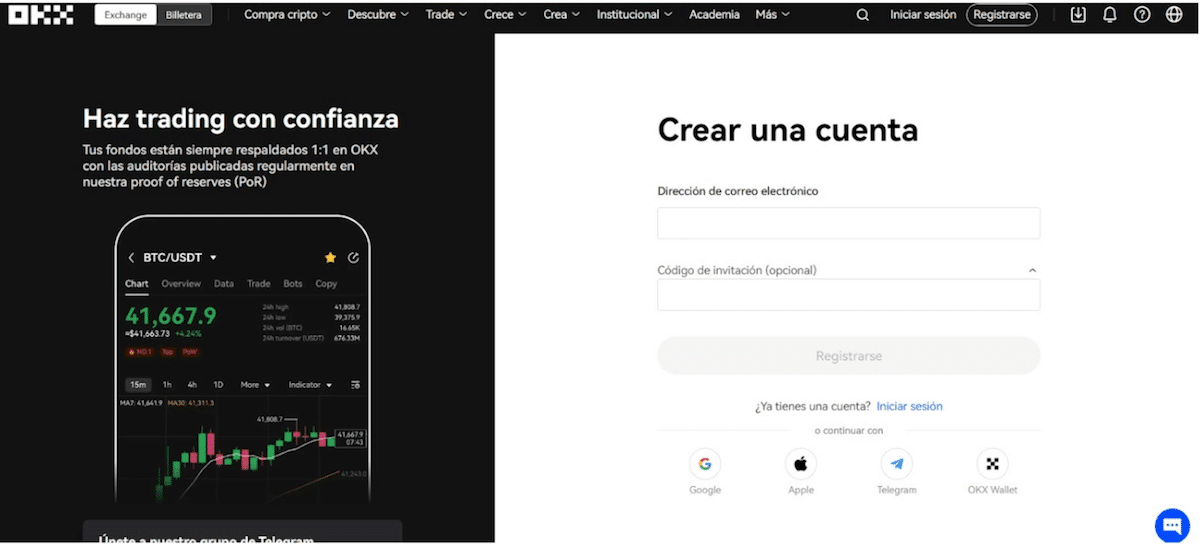
Task: Click the Haz trading con confianza heading
Action: pos(241,119)
